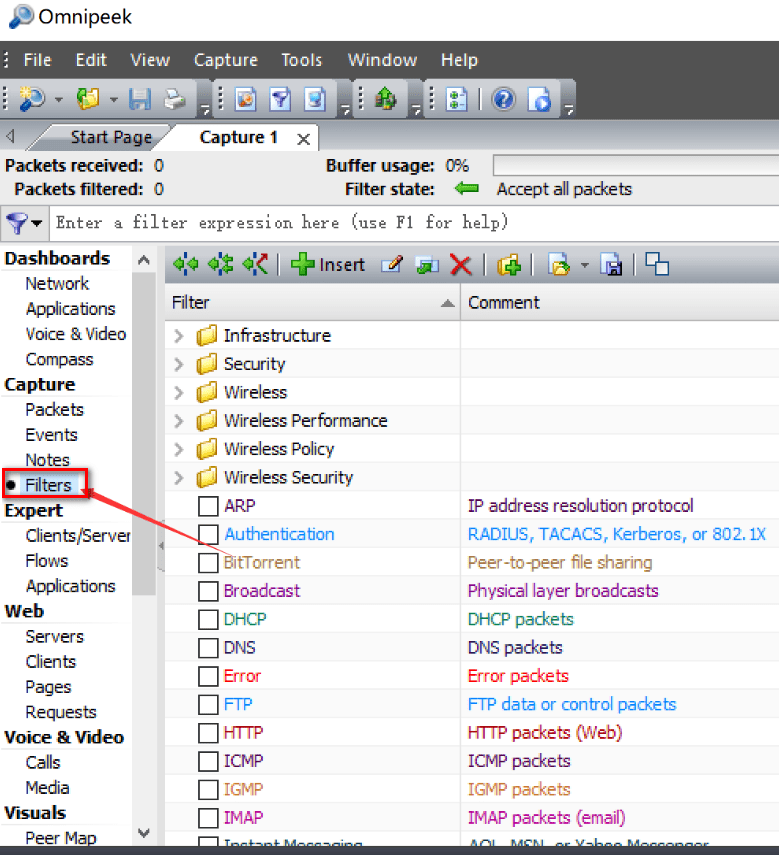This screenshot has height=855, width=779.
Task: Select Filters in the sidebar
Action: [x=49, y=485]
